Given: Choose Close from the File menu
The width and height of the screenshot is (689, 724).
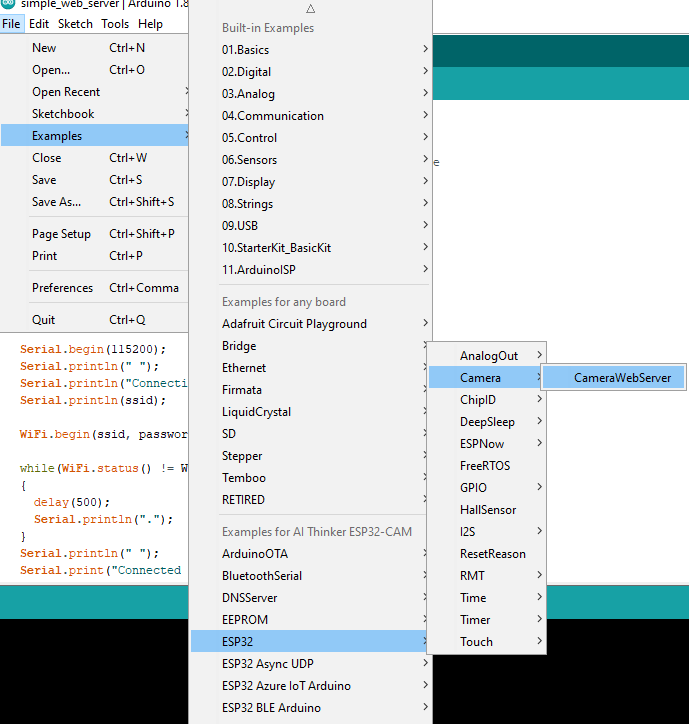Looking at the screenshot, I should click(95, 157).
